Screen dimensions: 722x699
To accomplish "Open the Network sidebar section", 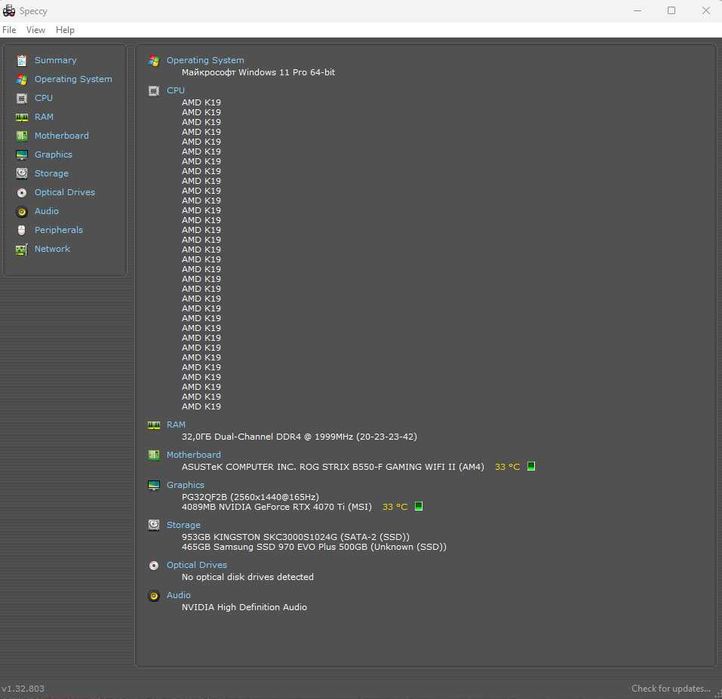I will (x=52, y=249).
